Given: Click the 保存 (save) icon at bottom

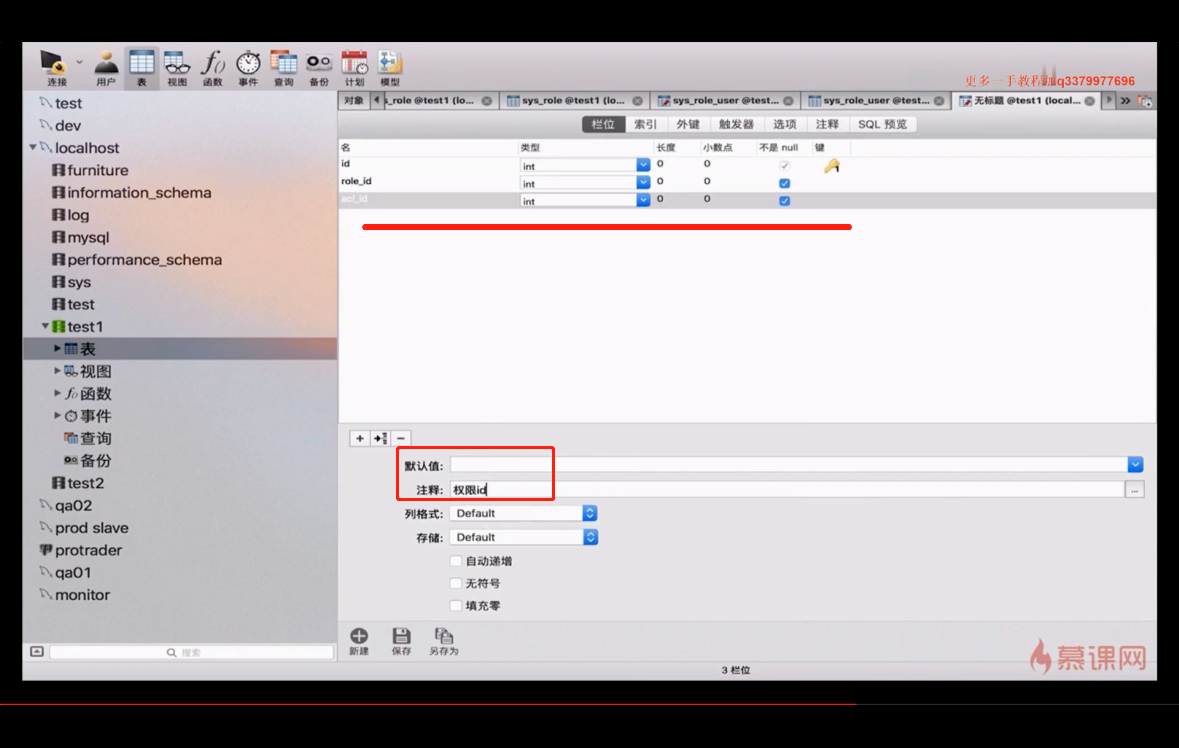Looking at the screenshot, I should tap(402, 641).
